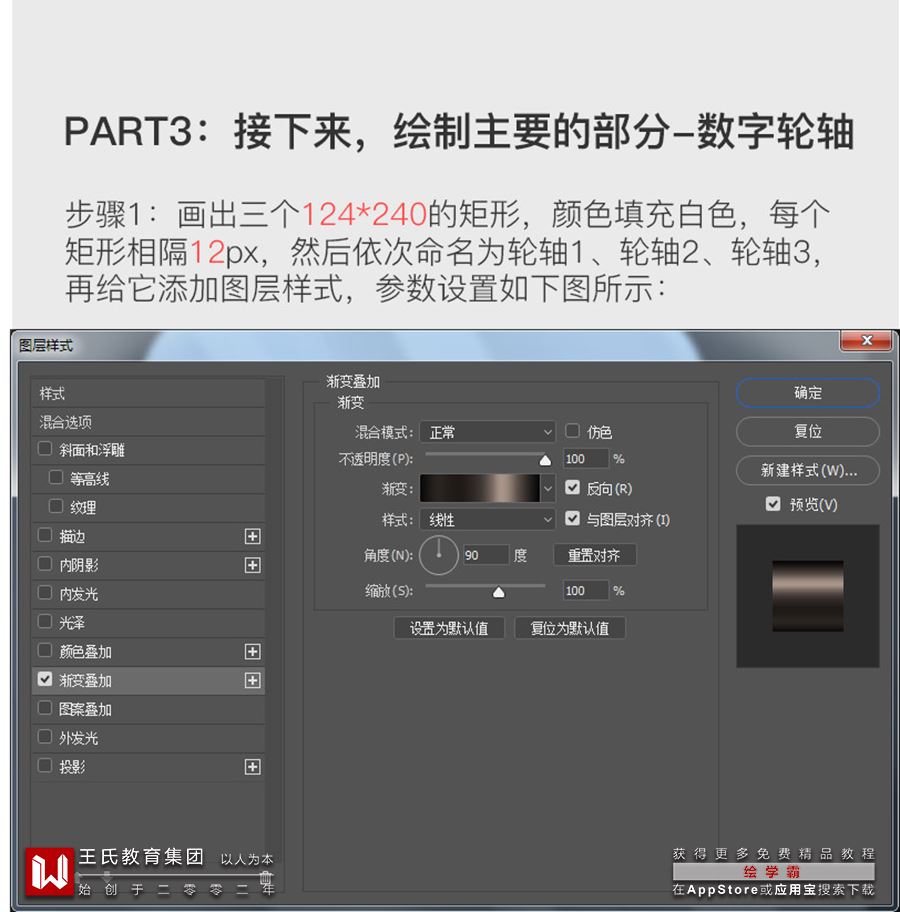Image resolution: width=900 pixels, height=912 pixels.
Task: Select 混合选项 in the left list
Action: click(x=148, y=422)
